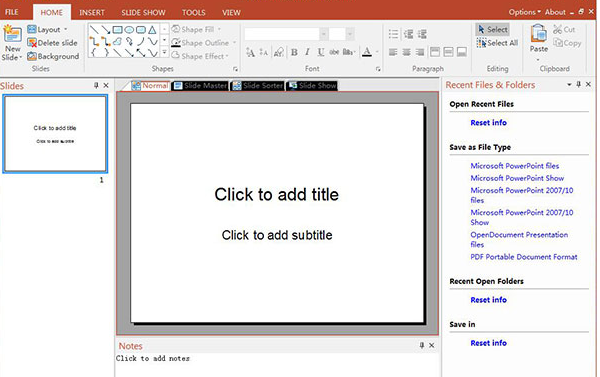Click PDF Portable Document Format link

523,257
